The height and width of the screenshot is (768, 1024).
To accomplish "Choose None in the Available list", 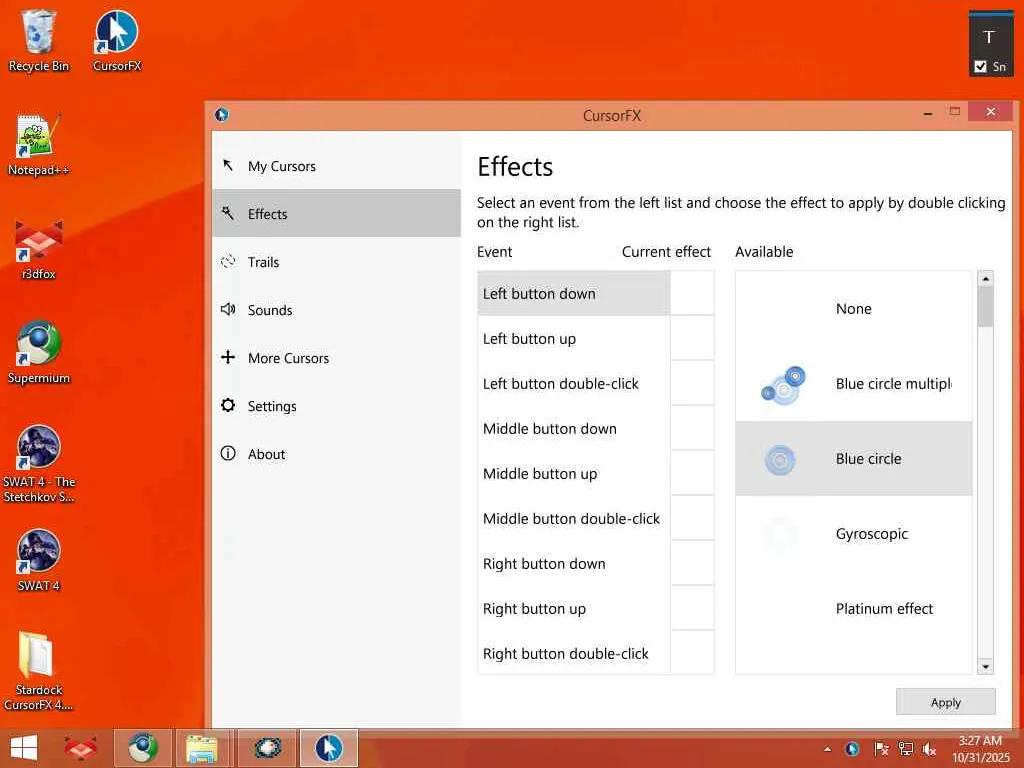I will tap(854, 309).
